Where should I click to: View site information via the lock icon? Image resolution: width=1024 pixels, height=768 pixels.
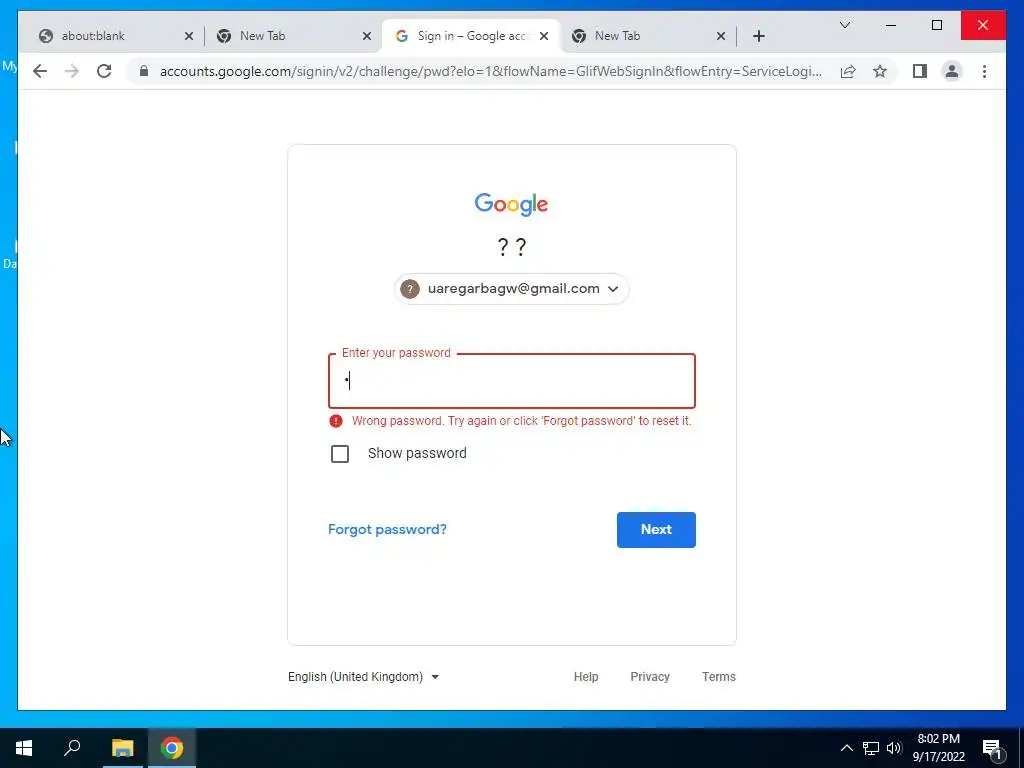coord(144,71)
